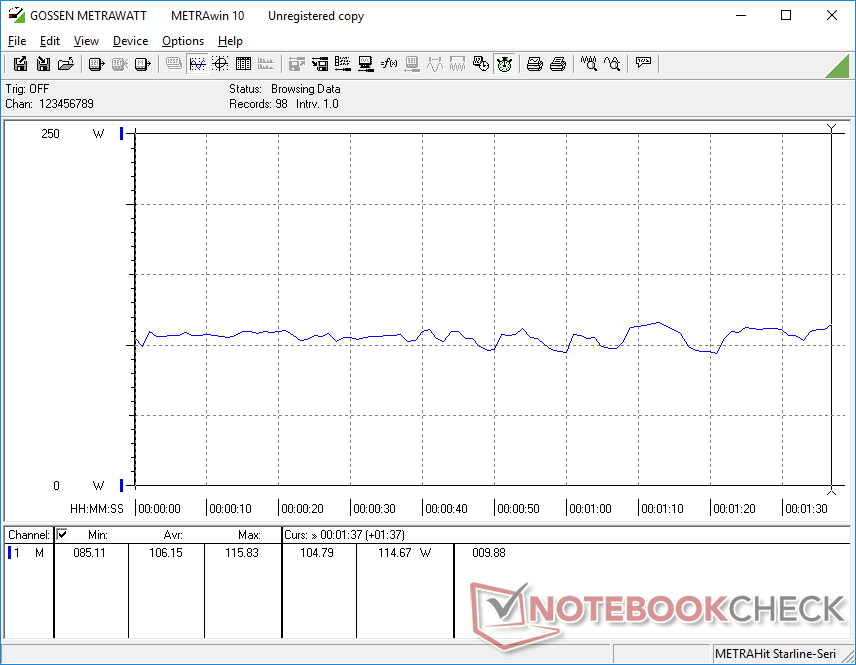856x665 pixels.
Task: Click the meter memory 'M' transfer icon
Action: [x=142, y=64]
